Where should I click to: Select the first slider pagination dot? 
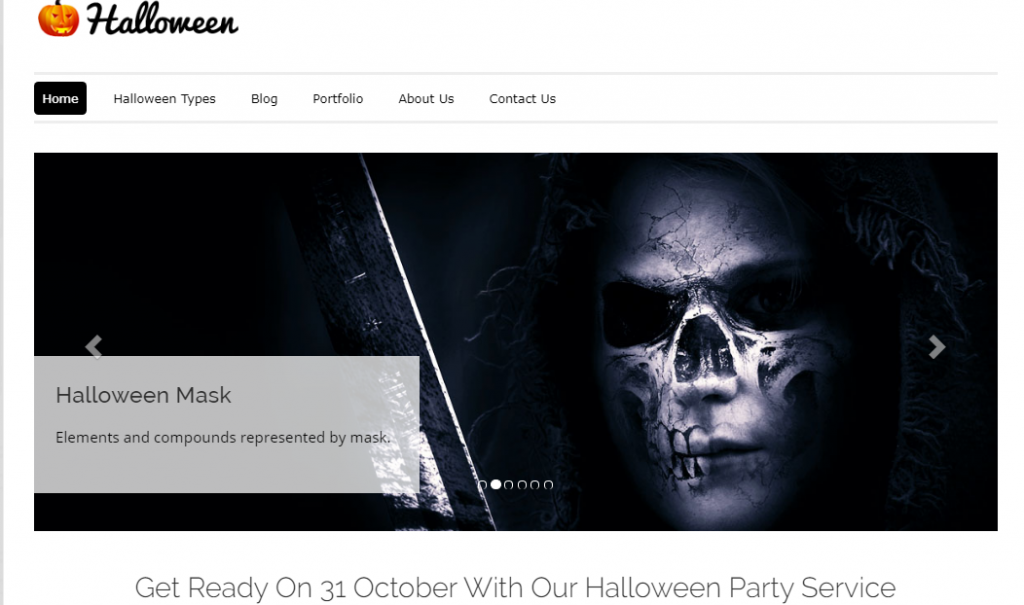click(x=483, y=485)
